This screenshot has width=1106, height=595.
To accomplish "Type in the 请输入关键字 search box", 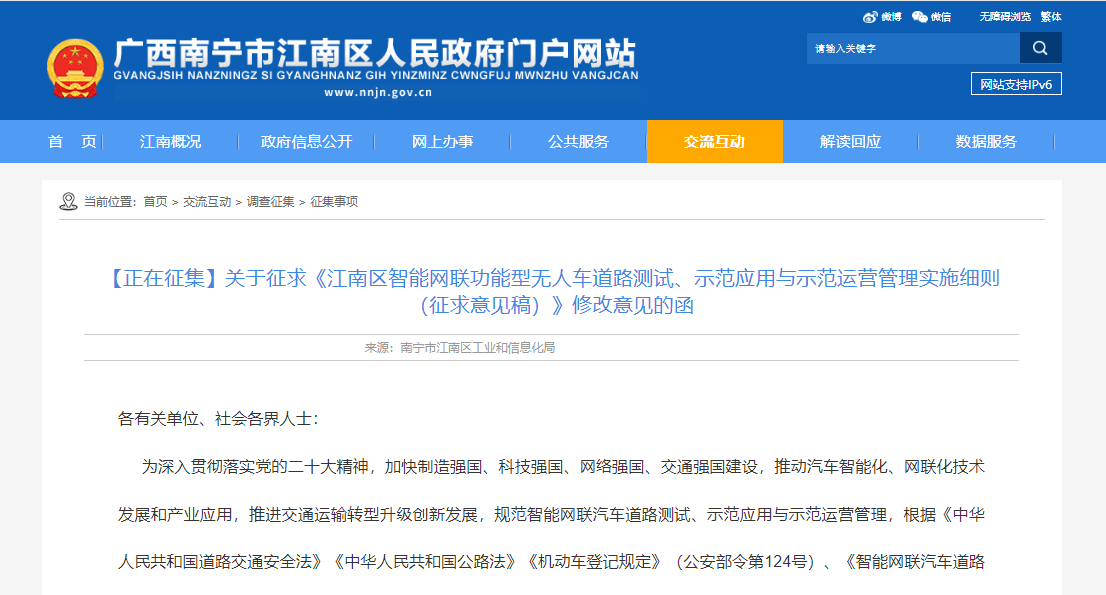I will point(912,48).
